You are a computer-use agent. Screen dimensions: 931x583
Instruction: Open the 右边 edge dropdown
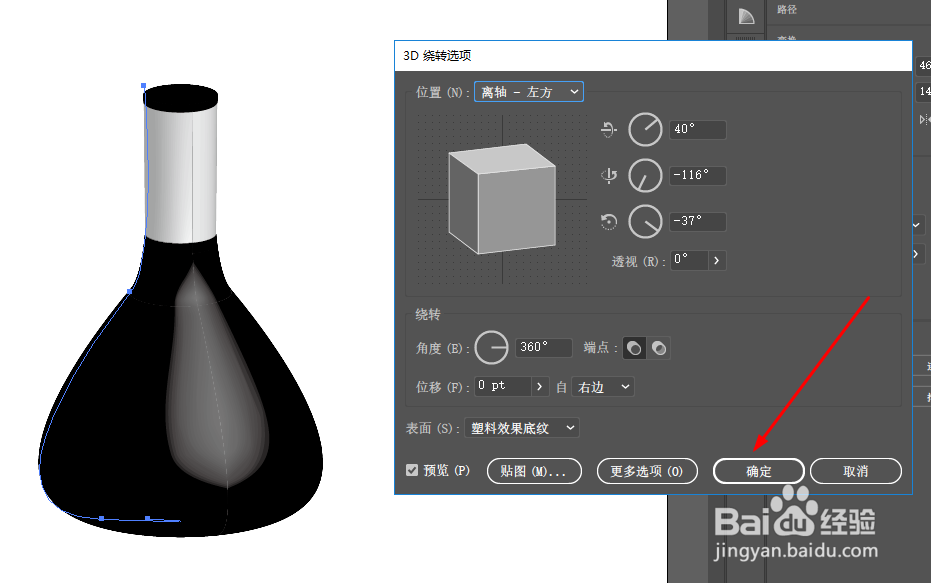(x=603, y=387)
